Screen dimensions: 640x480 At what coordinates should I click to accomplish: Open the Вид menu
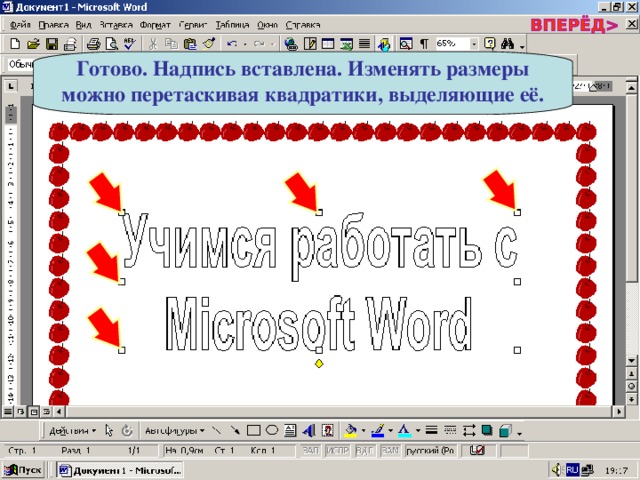coord(83,25)
